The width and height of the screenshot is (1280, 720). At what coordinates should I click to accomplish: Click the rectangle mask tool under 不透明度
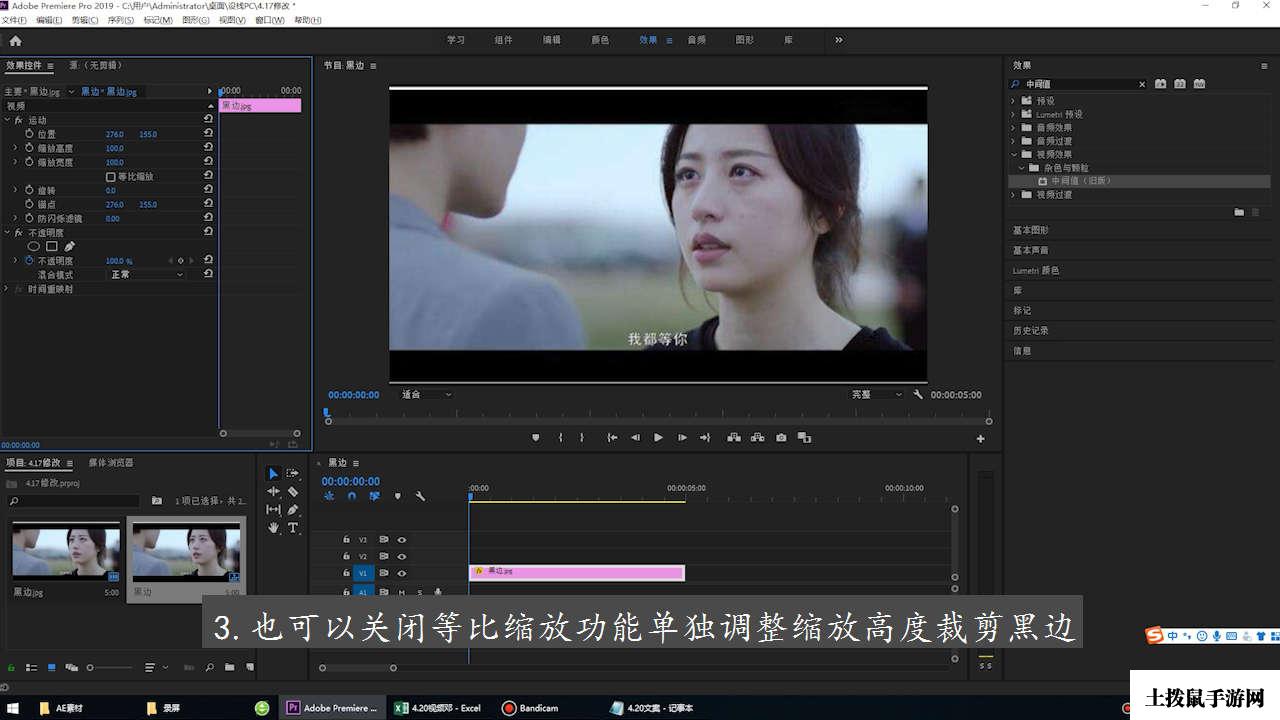pyautogui.click(x=52, y=246)
